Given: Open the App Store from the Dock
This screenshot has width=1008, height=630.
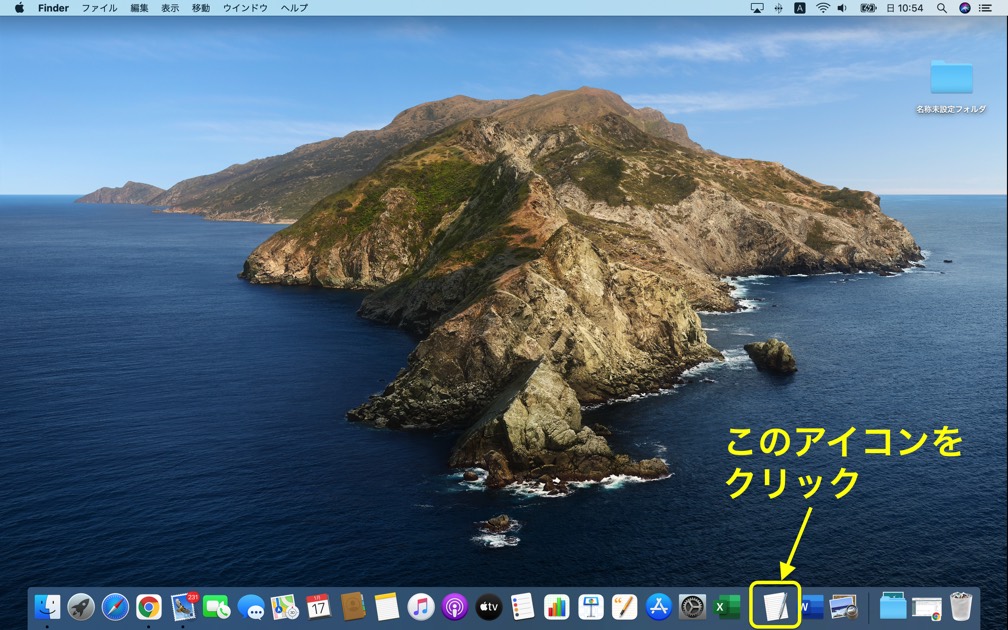Looking at the screenshot, I should (658, 606).
